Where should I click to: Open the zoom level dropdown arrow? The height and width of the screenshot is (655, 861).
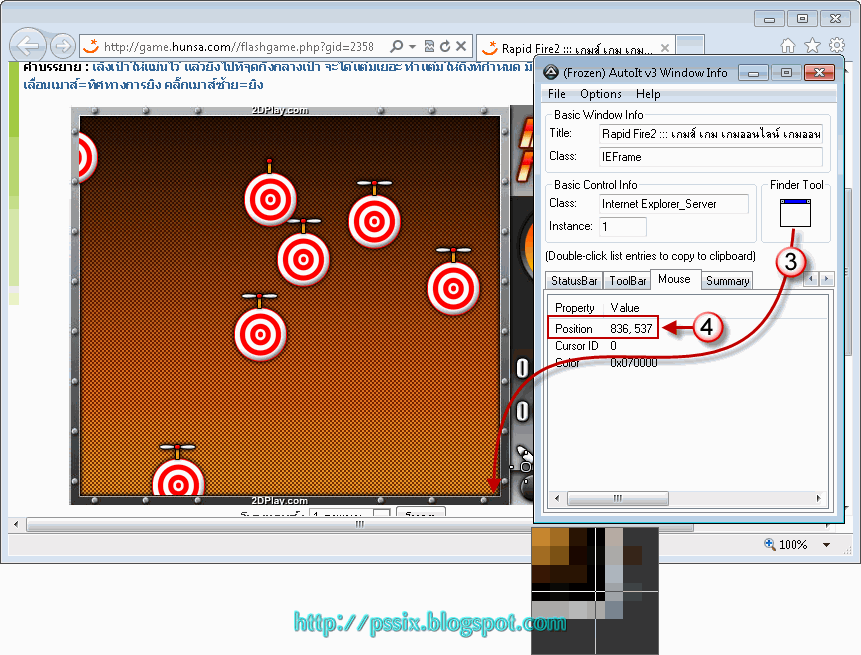(826, 545)
